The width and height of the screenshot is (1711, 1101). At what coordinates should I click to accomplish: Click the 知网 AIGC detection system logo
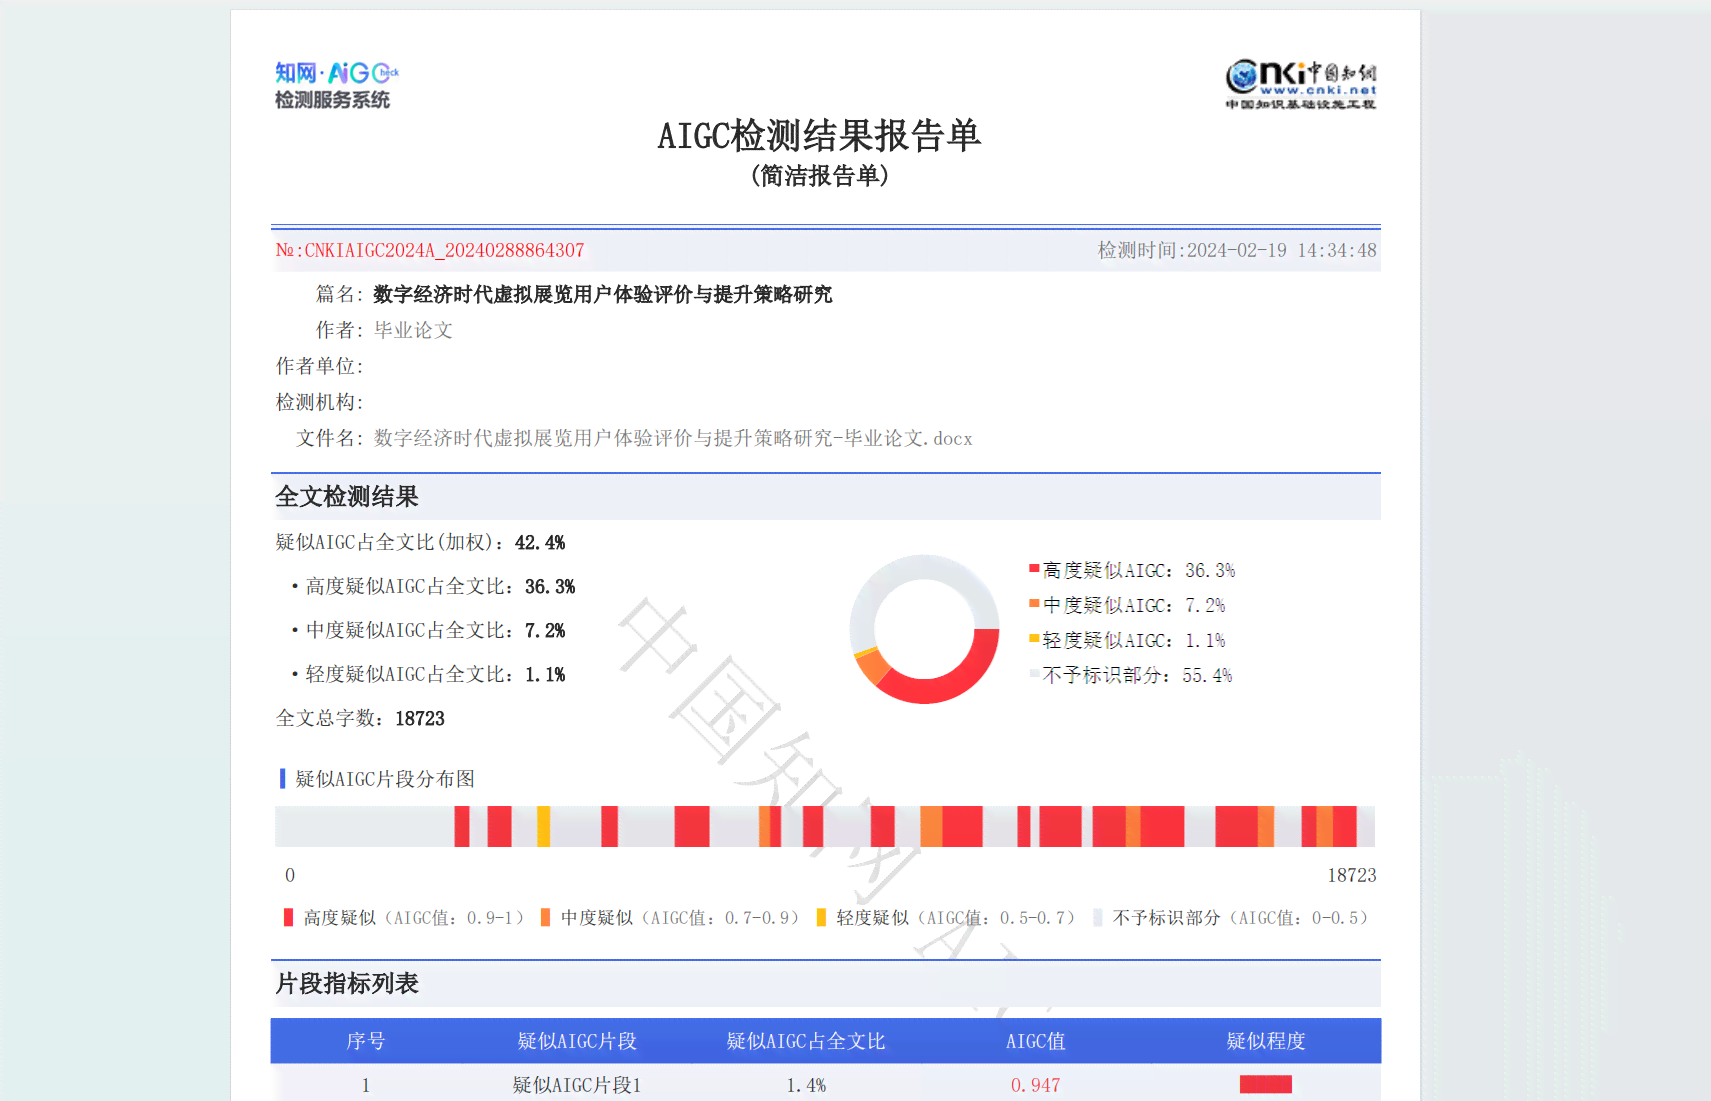click(x=336, y=85)
